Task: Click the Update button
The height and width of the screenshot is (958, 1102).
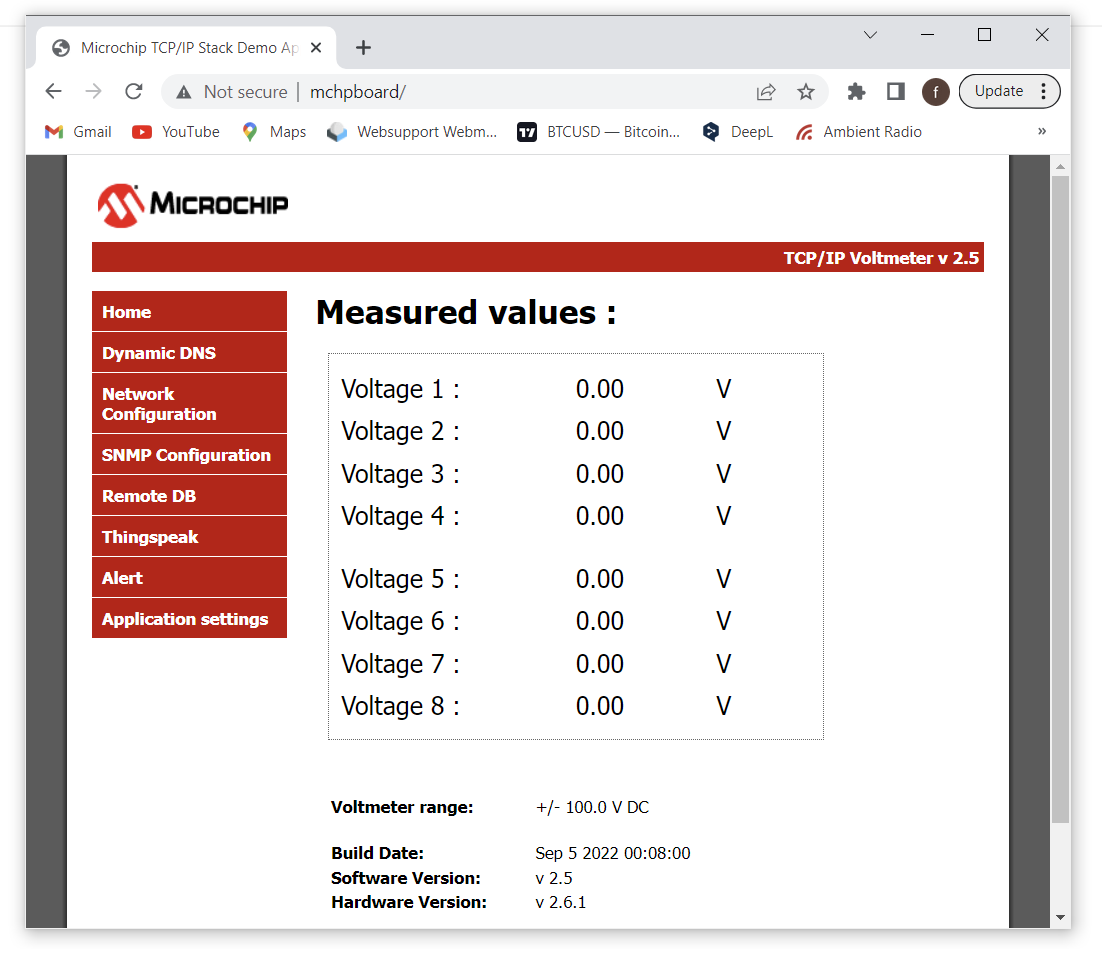Action: [999, 91]
